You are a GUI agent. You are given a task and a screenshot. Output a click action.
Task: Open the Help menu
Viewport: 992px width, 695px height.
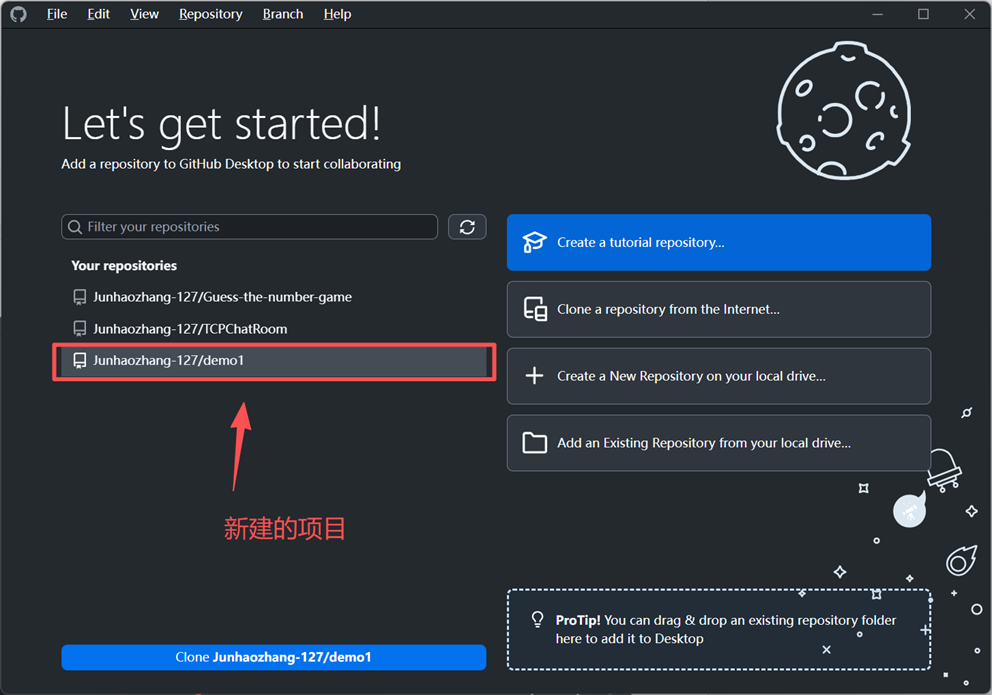(337, 14)
